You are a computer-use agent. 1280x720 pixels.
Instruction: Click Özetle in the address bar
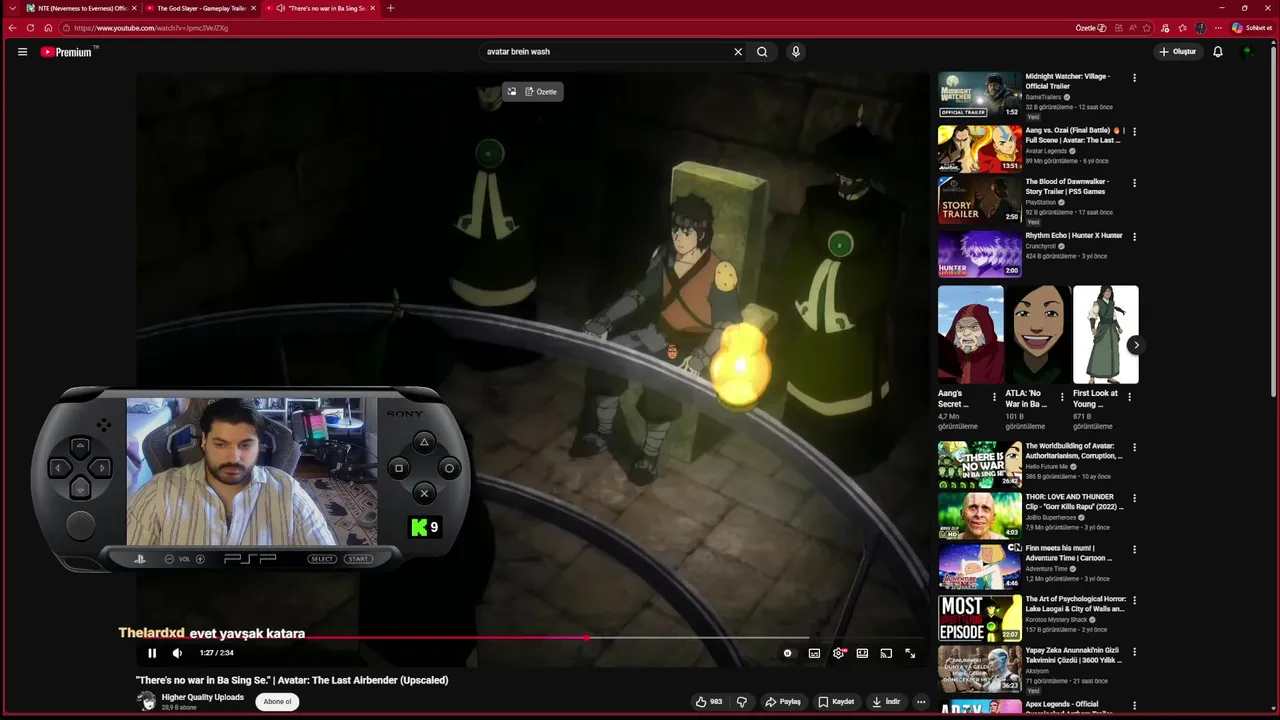coord(1090,28)
